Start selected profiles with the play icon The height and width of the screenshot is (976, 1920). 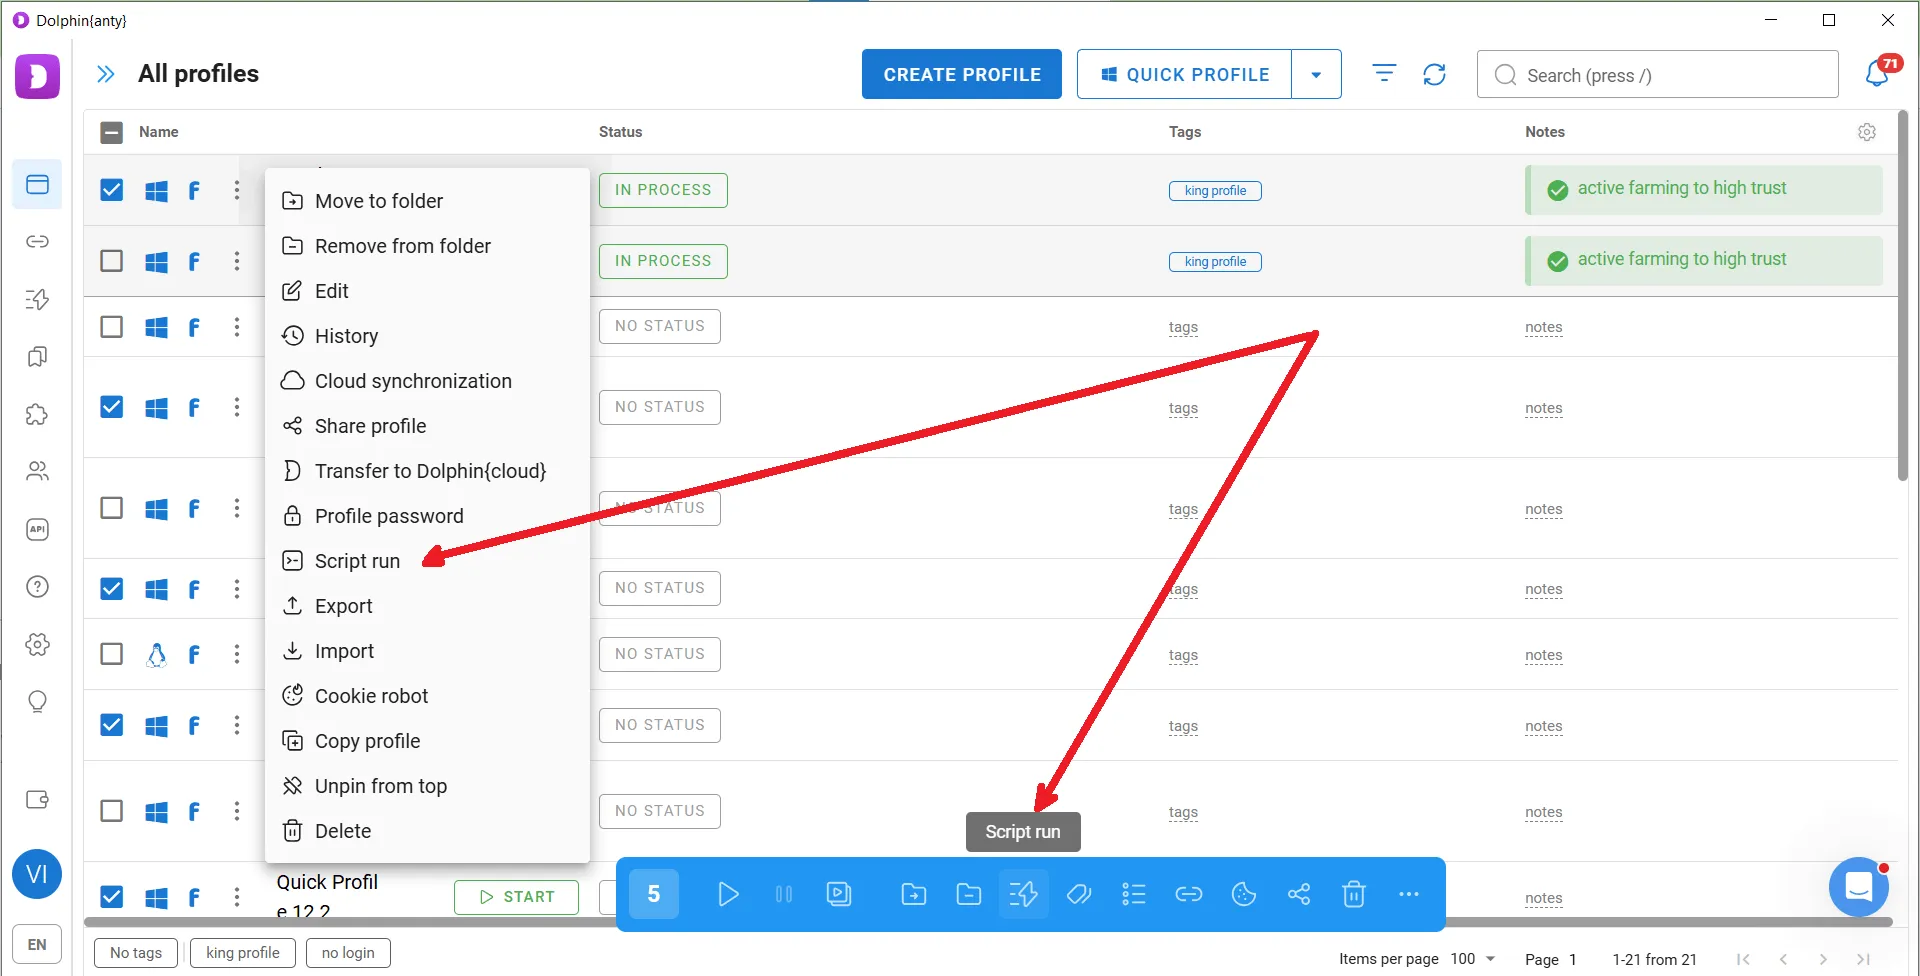click(728, 894)
